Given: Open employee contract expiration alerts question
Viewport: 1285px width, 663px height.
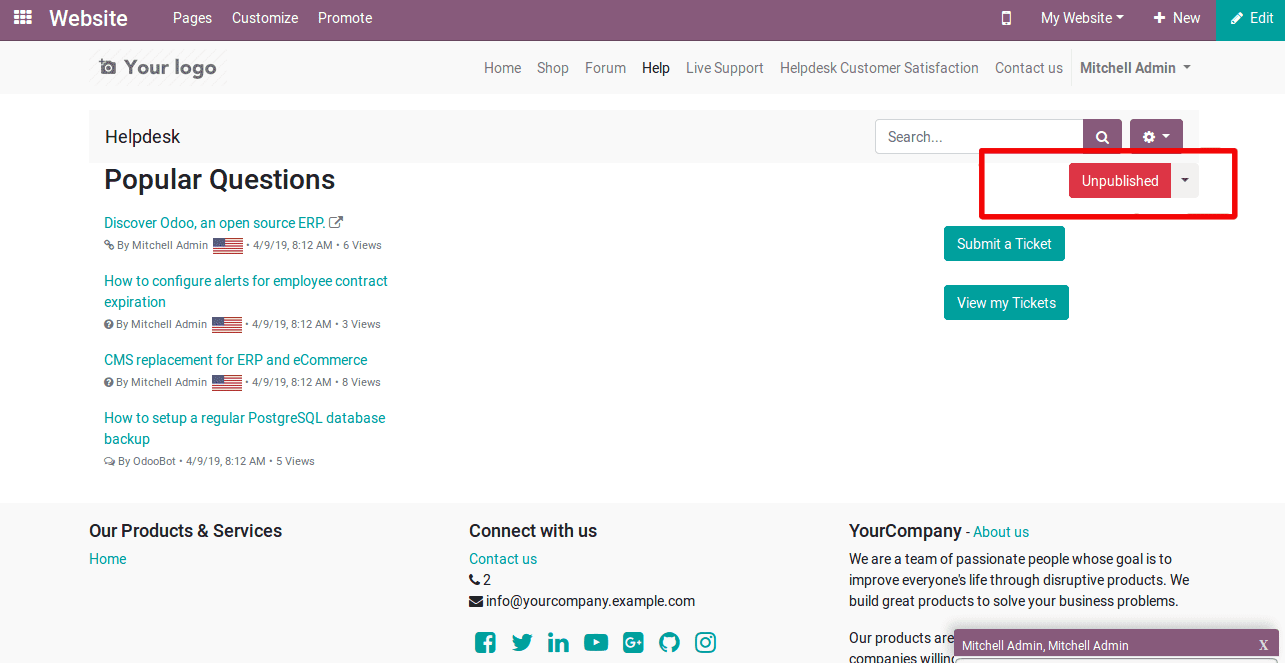Looking at the screenshot, I should click(x=246, y=291).
